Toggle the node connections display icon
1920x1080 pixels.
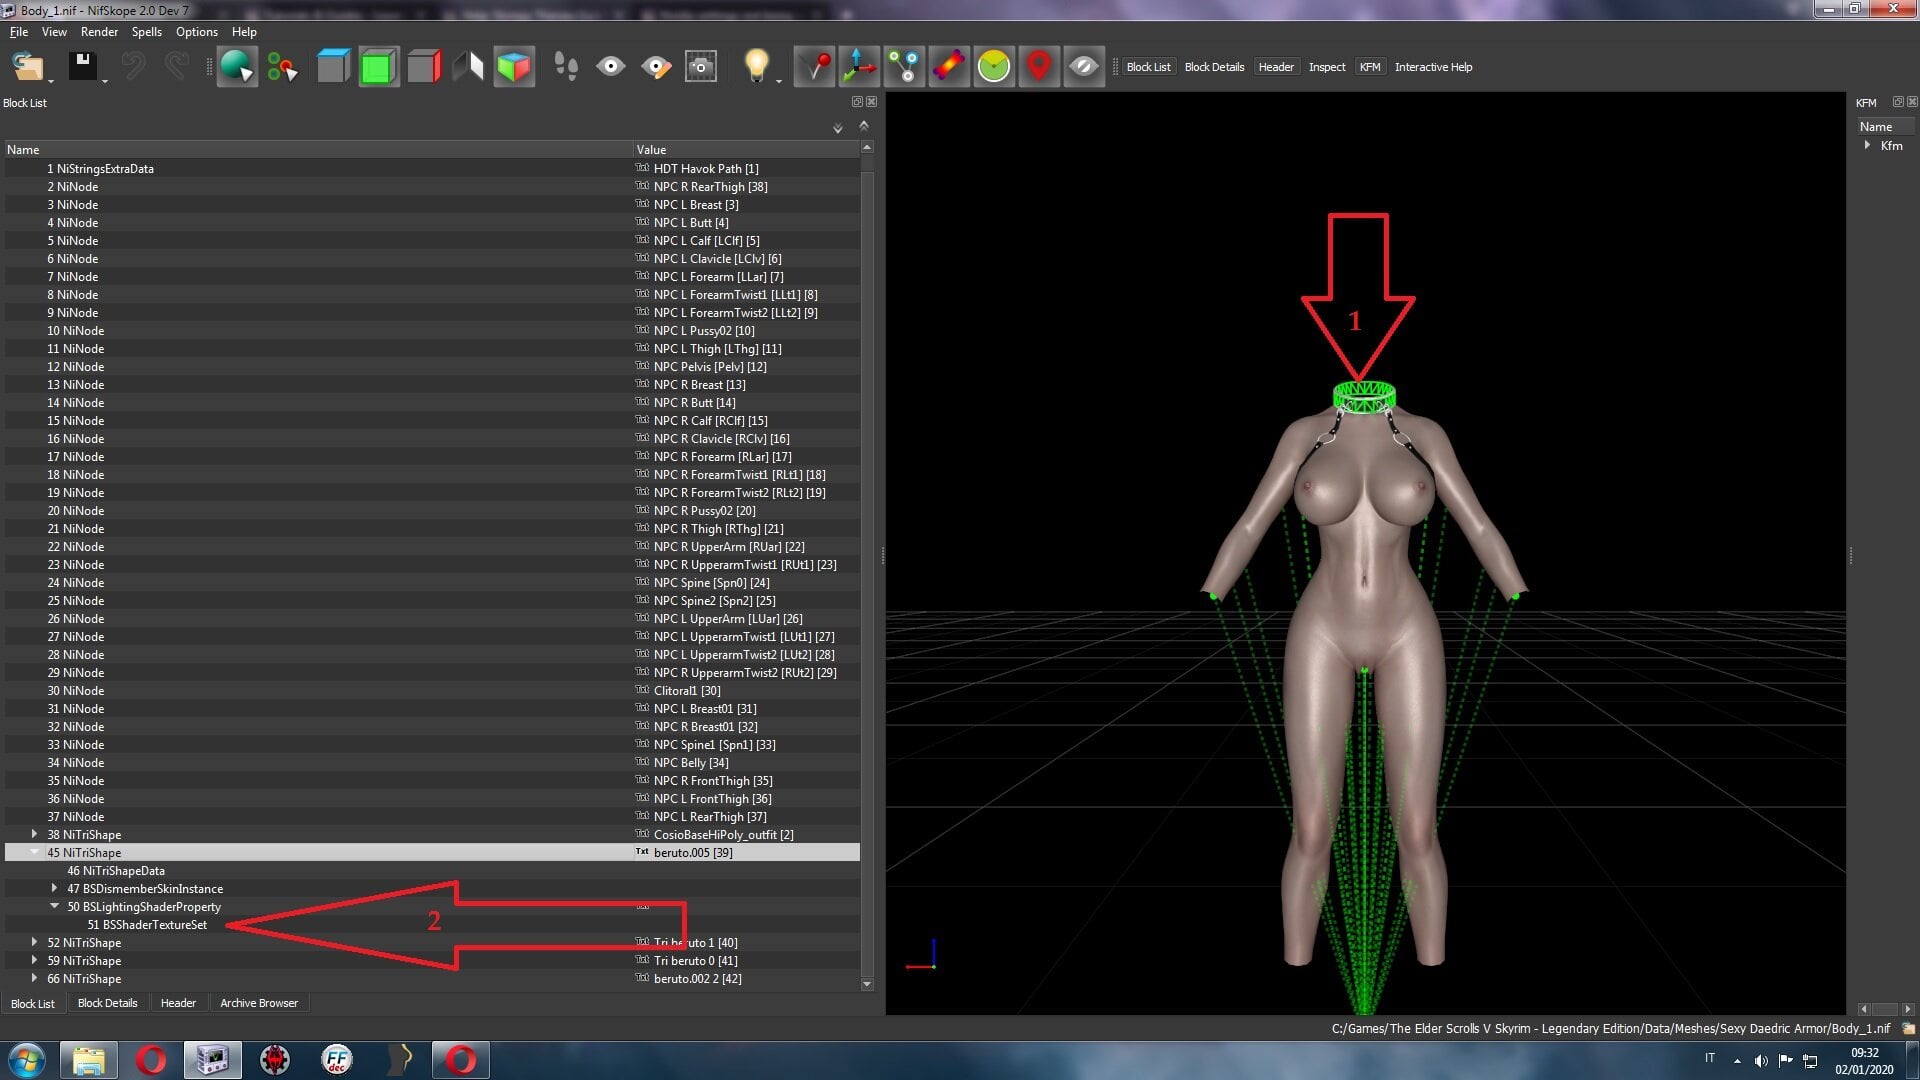point(905,67)
